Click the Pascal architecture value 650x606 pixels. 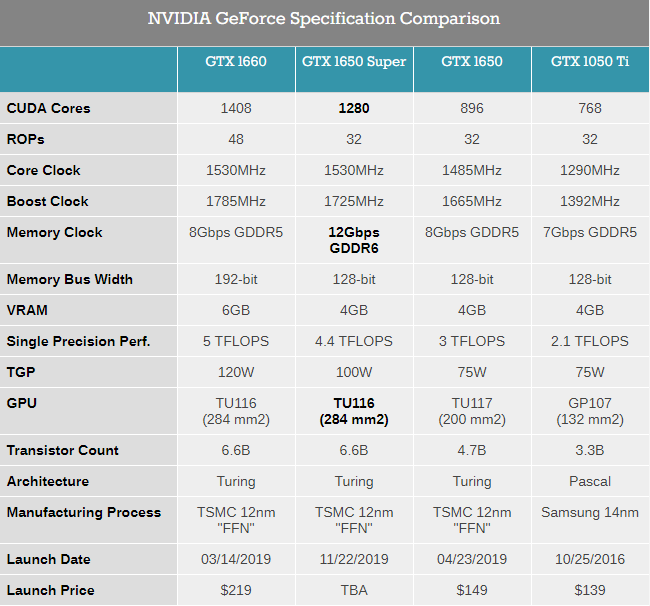pyautogui.click(x=590, y=481)
